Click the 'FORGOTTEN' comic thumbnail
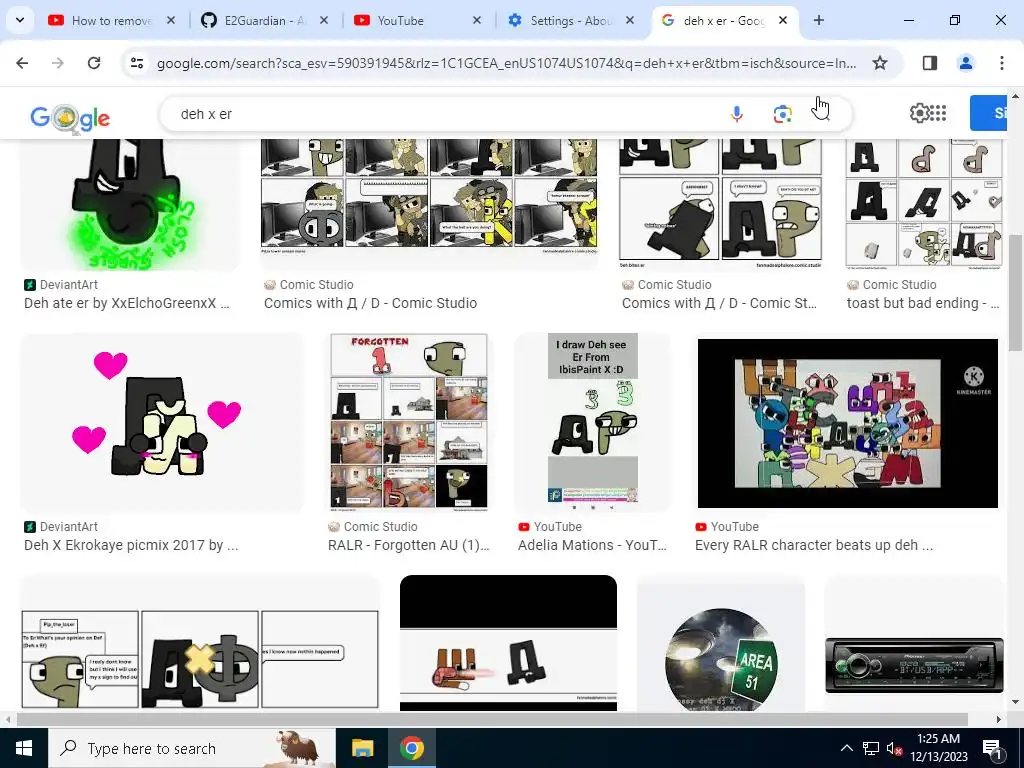 (x=409, y=423)
